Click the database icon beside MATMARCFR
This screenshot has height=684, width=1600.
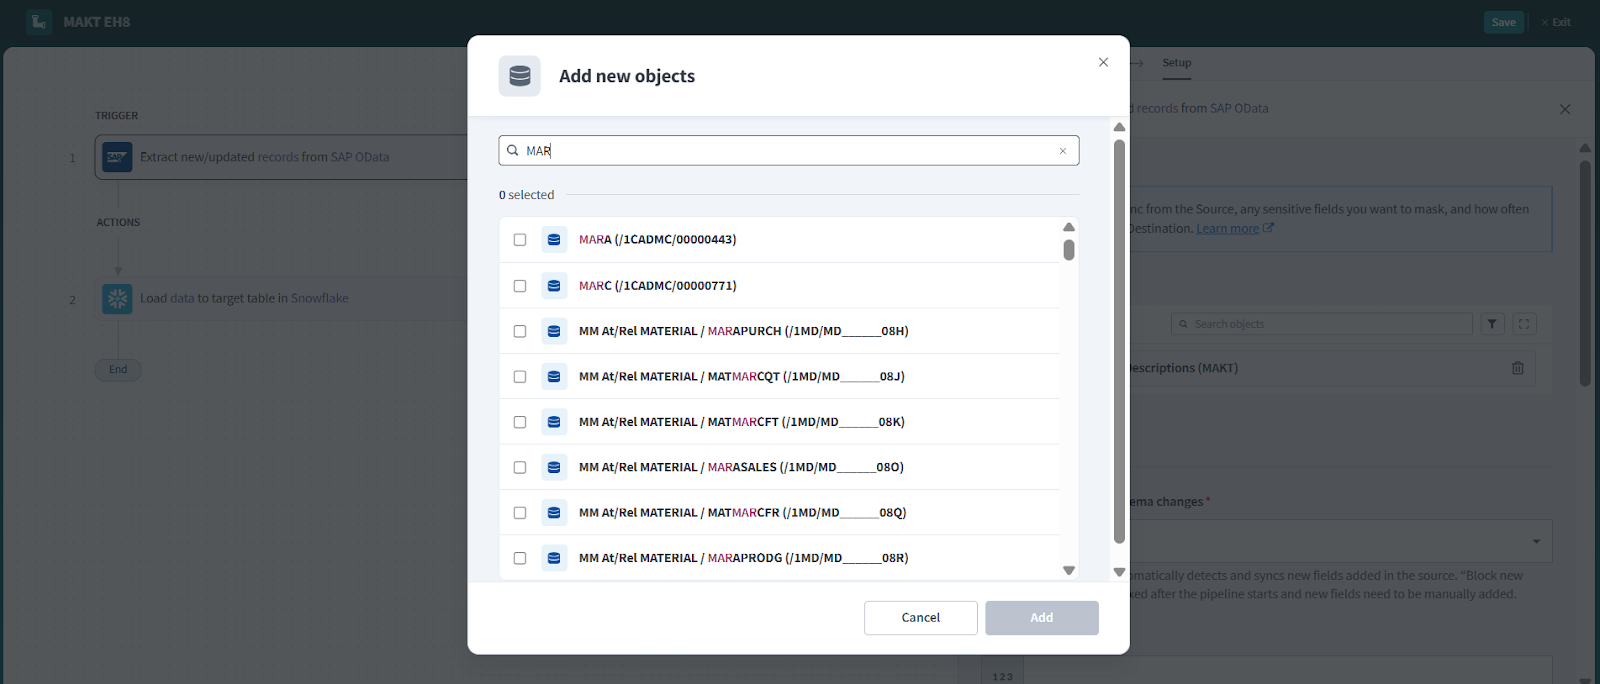(x=554, y=513)
